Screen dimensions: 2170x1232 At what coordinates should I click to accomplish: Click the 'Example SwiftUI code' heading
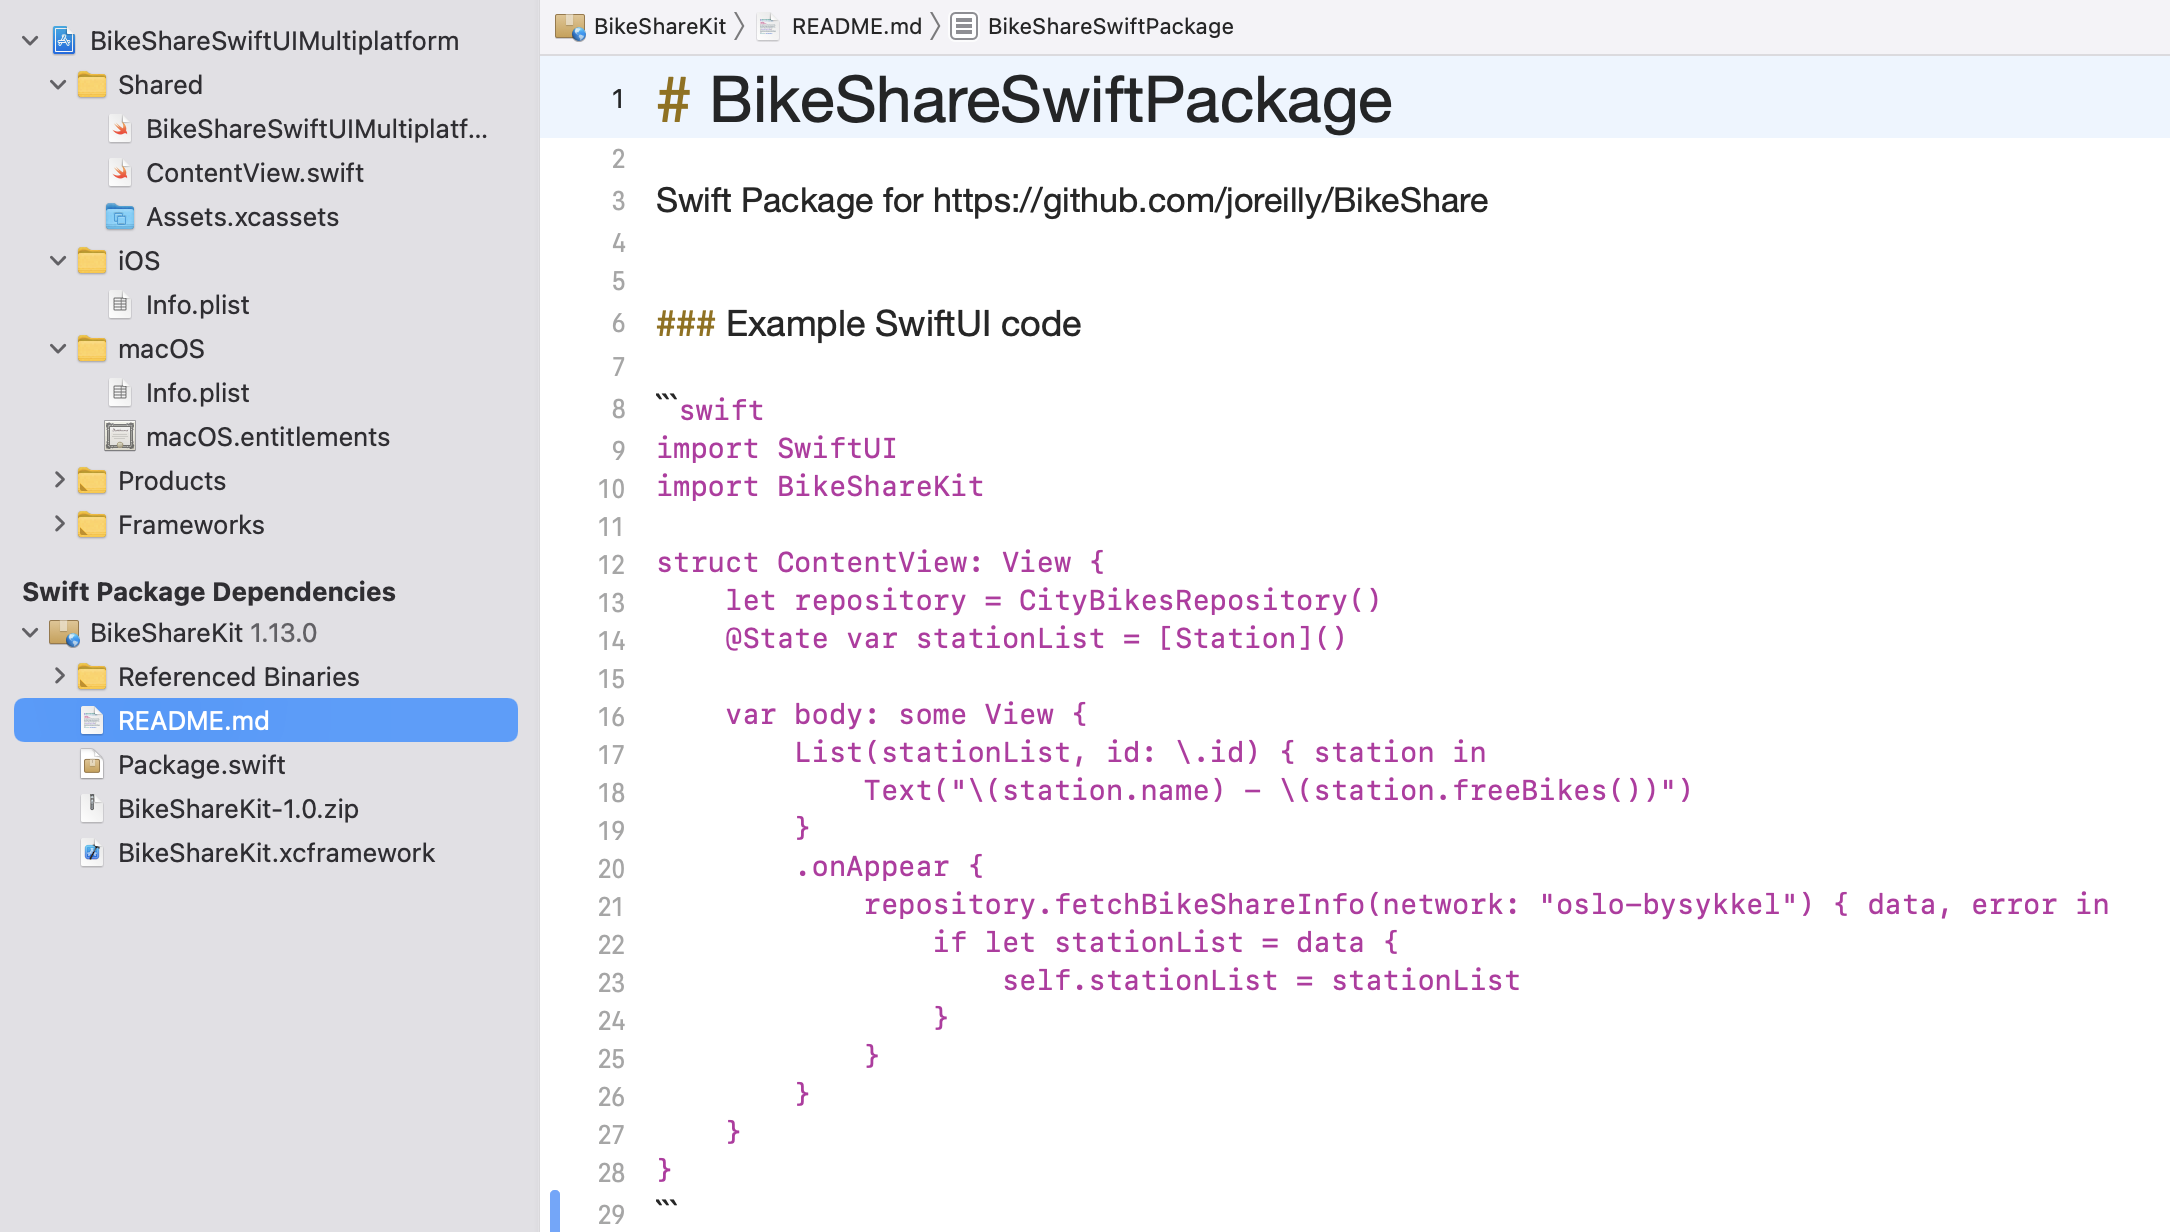click(903, 324)
